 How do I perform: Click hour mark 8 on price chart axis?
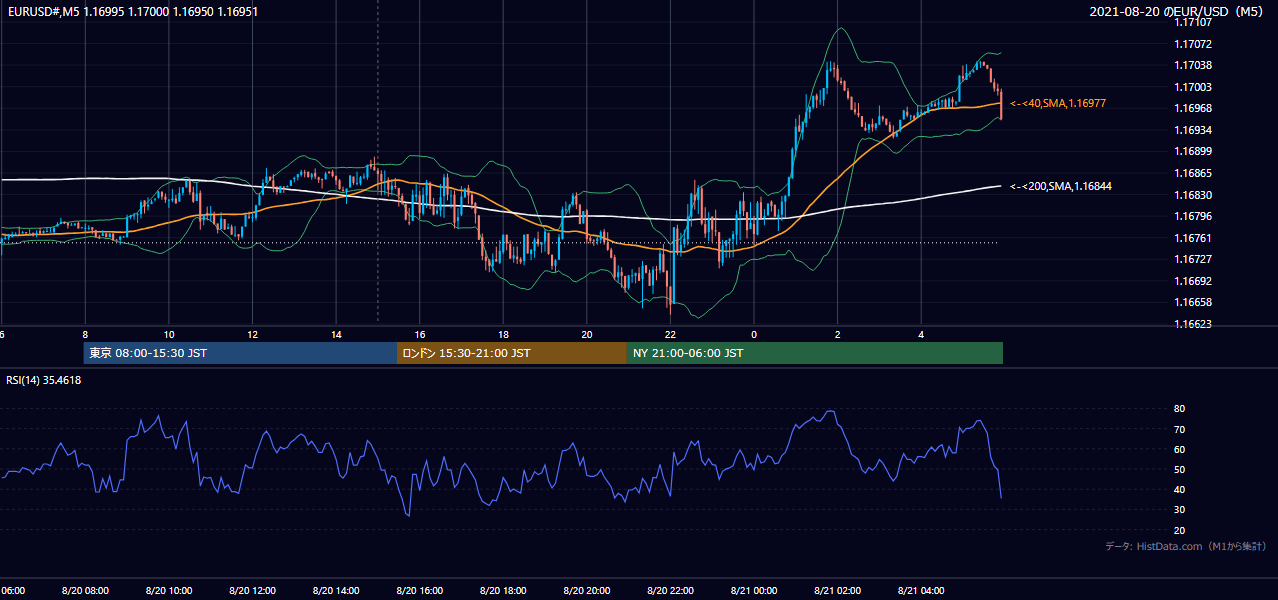85,335
